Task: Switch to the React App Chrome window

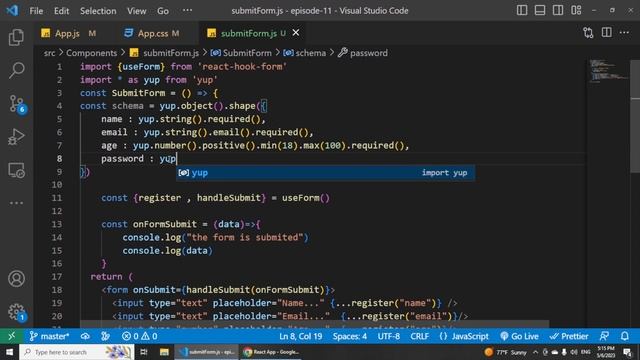Action: 271,352
